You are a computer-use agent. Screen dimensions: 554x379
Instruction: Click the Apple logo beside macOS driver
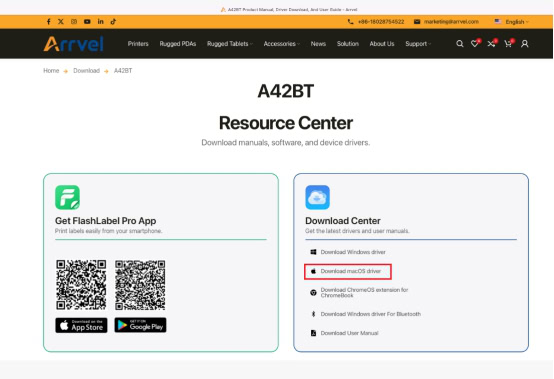click(x=313, y=271)
